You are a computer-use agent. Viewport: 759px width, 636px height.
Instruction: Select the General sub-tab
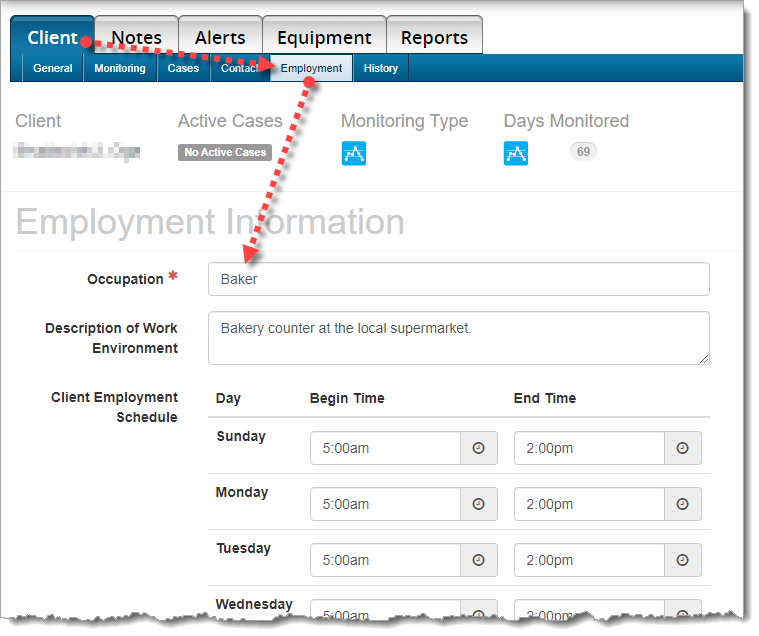point(52,68)
